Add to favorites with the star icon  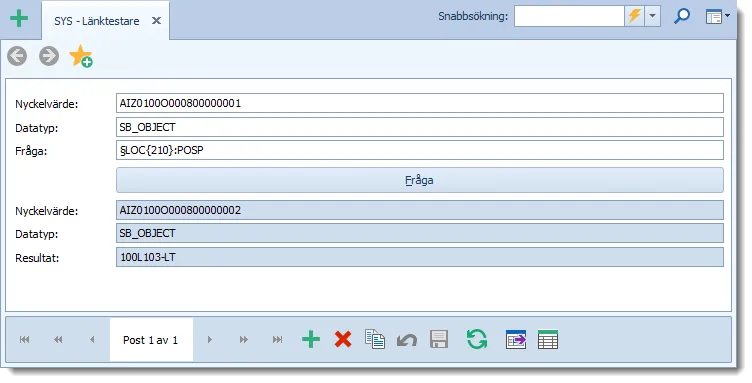coord(81,56)
